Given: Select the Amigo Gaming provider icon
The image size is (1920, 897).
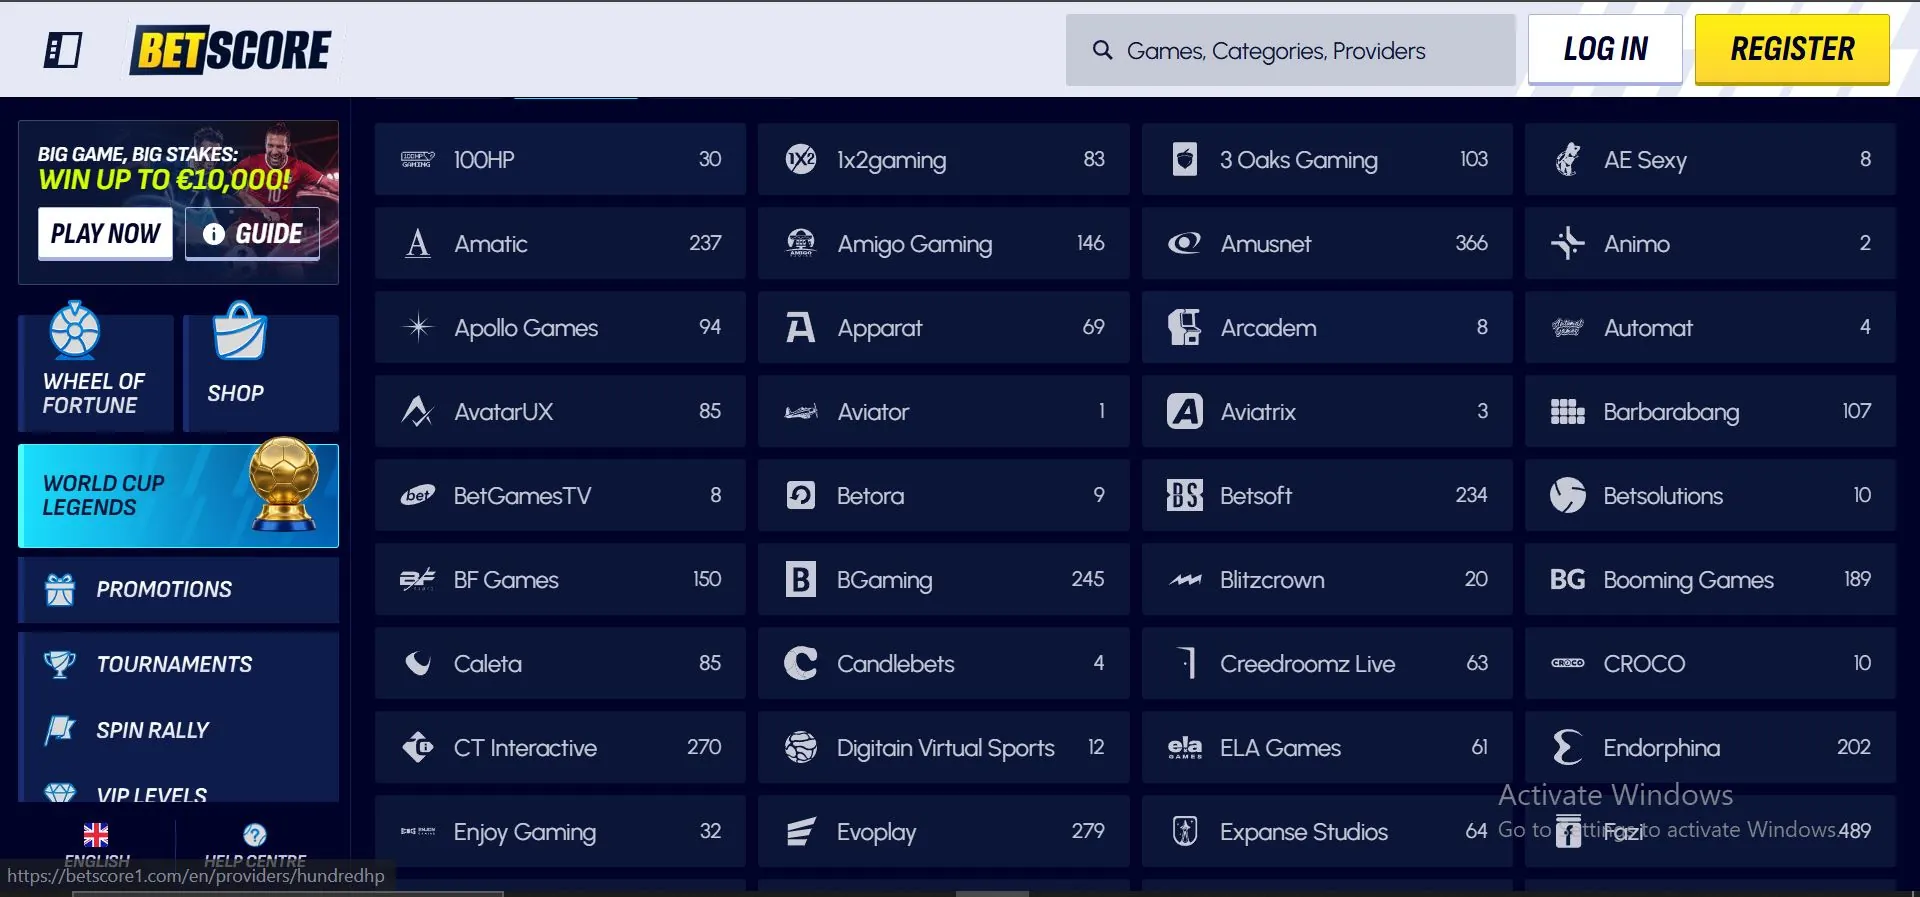Looking at the screenshot, I should click(x=801, y=243).
